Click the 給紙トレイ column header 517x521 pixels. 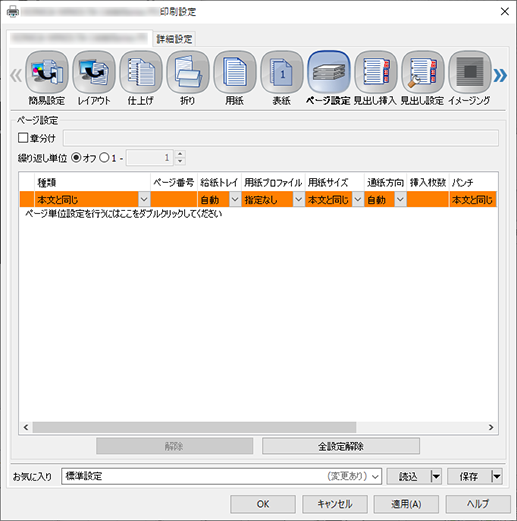tap(219, 182)
